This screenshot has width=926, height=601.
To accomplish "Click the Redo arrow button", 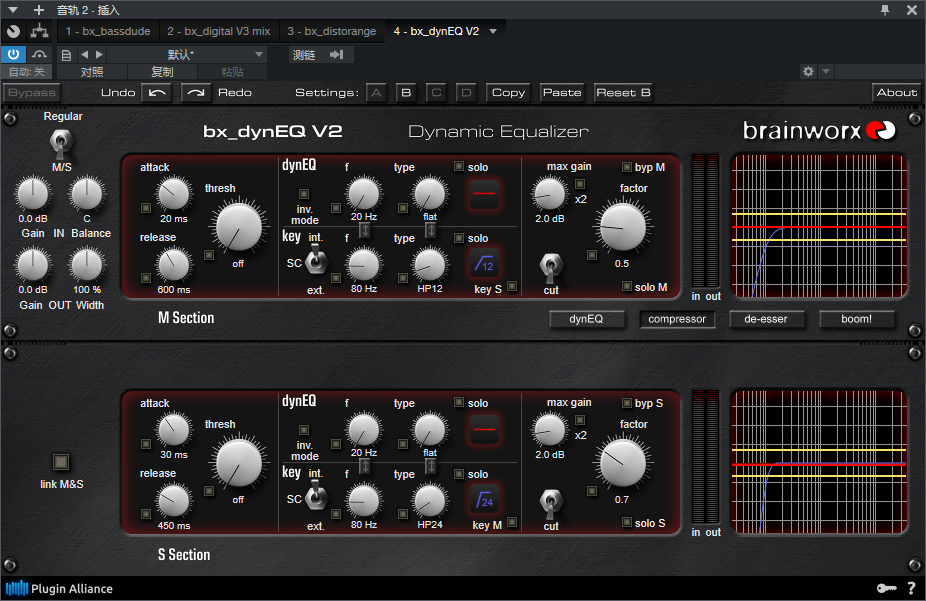I will point(195,93).
